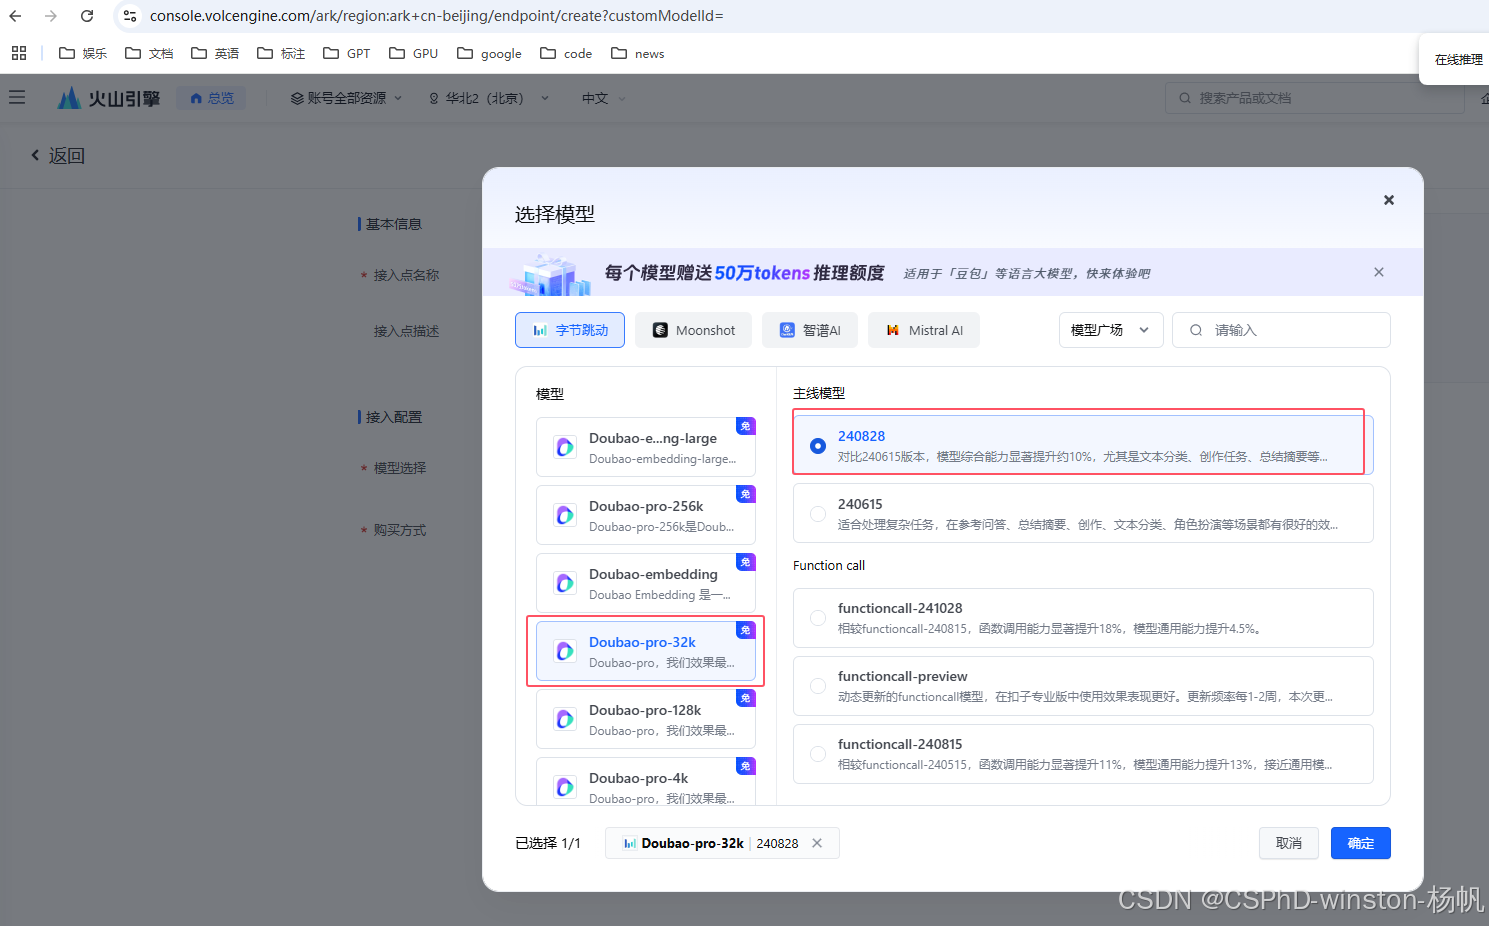Viewport: 1489px width, 926px height.
Task: Switch to the Moonshot provider tab
Action: click(693, 330)
